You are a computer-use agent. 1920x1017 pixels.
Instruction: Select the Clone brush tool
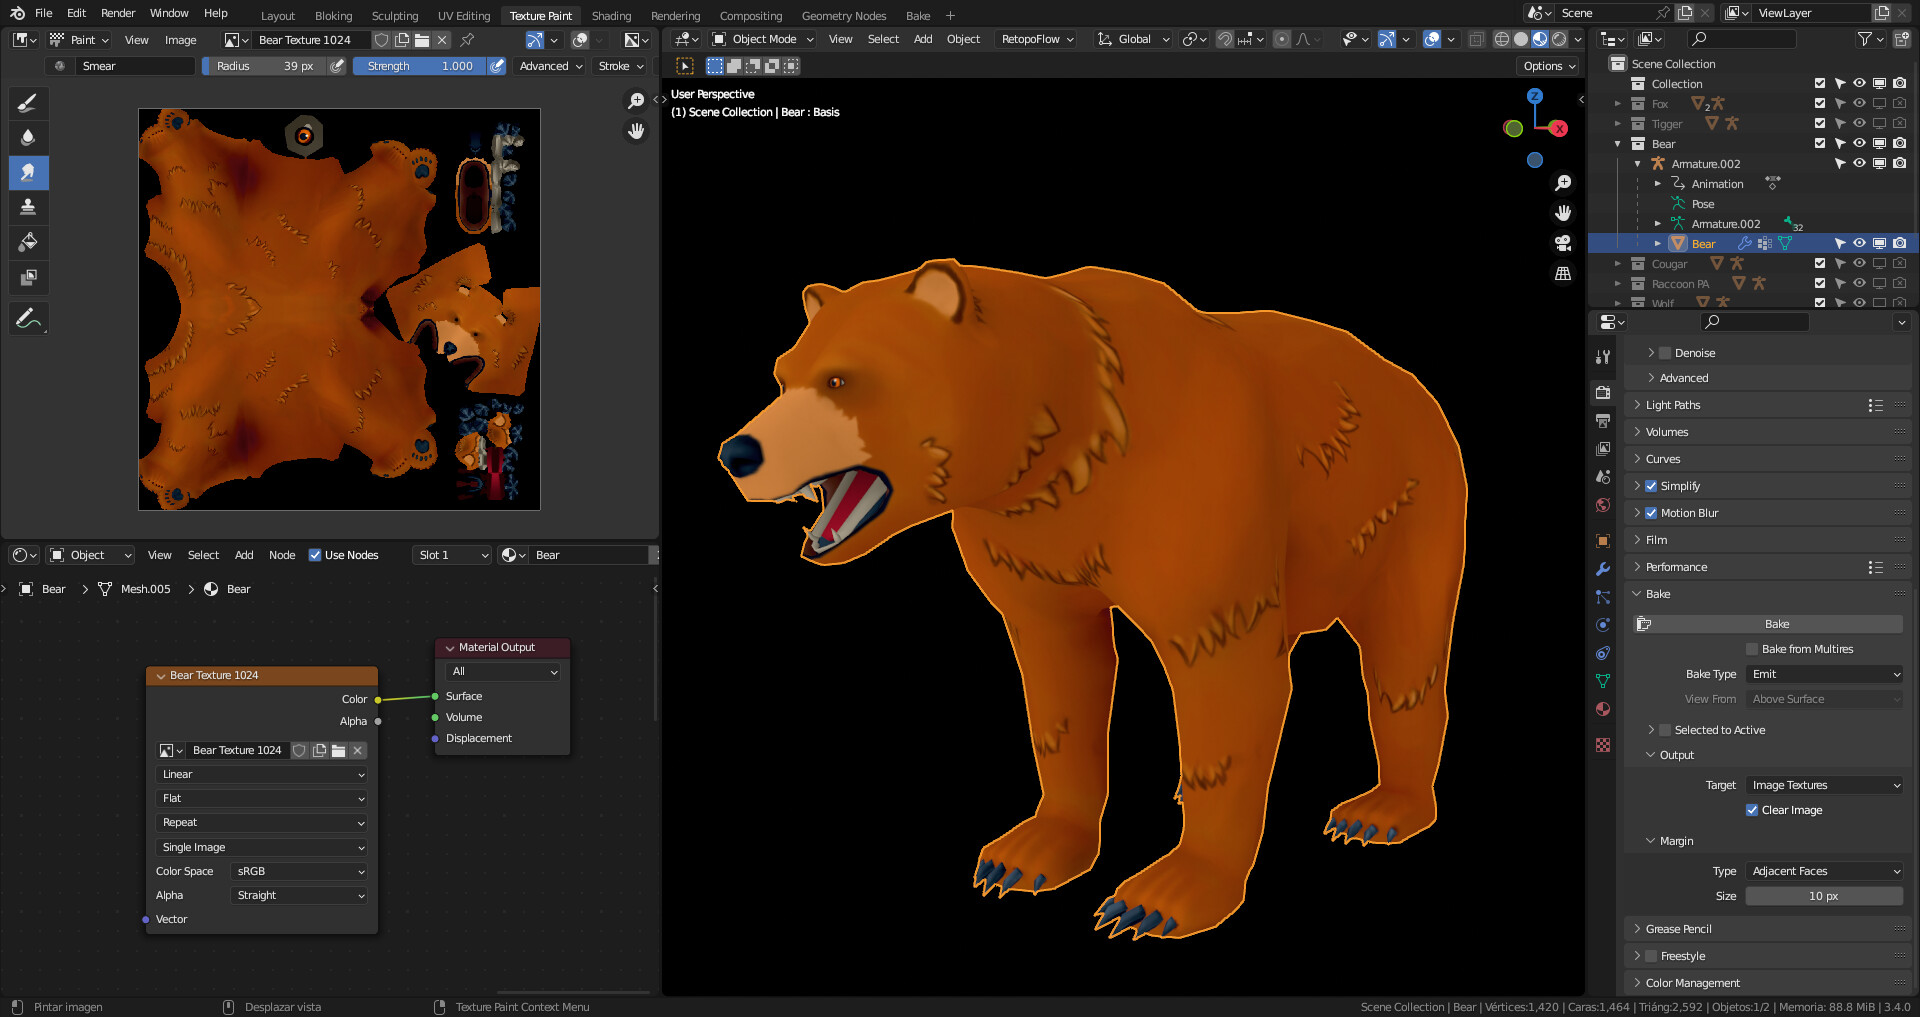(28, 207)
